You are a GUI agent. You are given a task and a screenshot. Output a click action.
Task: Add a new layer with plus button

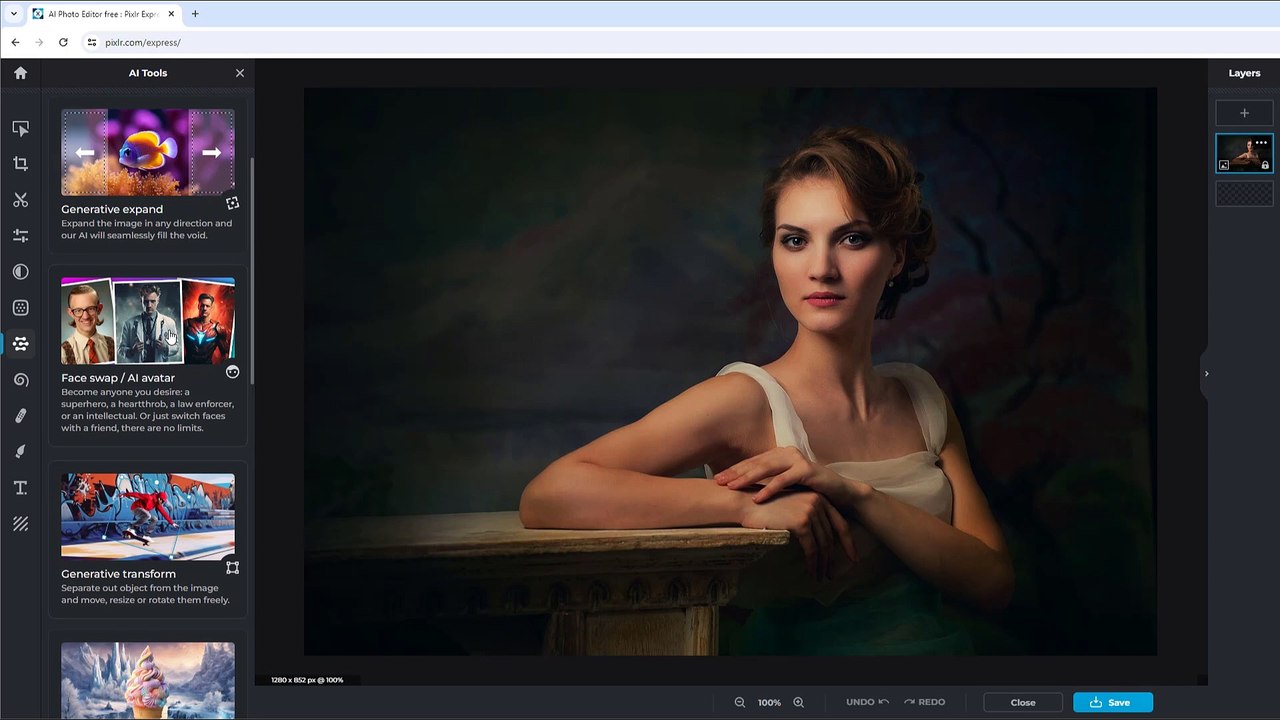1244,113
